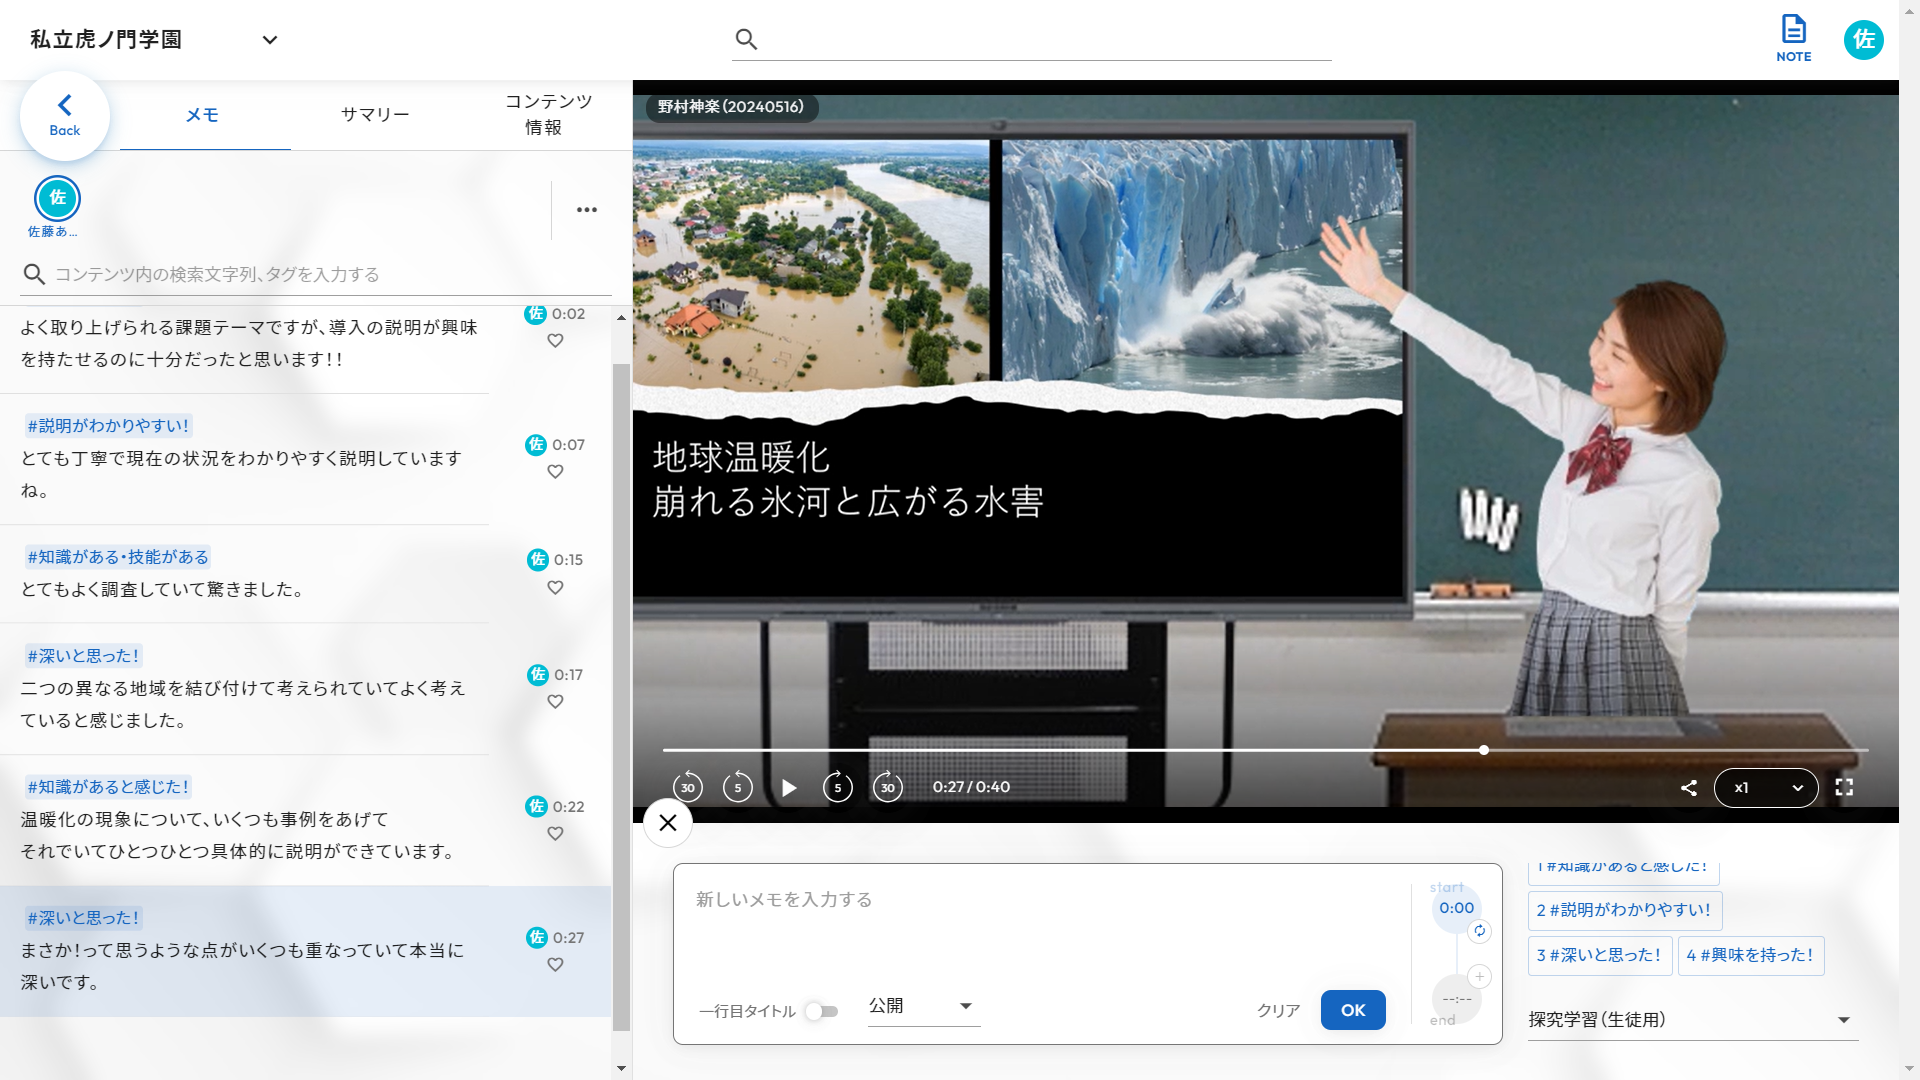Like the memo at 0:17
The image size is (1920, 1080).
[555, 702]
